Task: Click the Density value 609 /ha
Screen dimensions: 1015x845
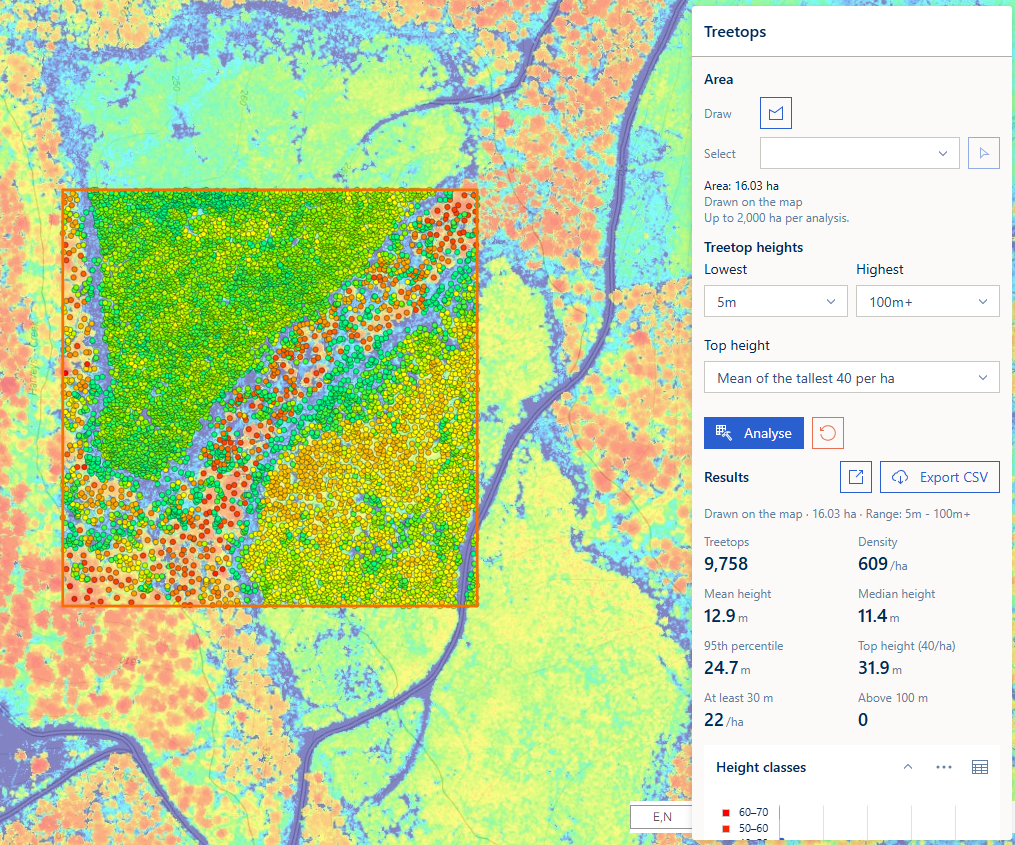Action: (x=882, y=564)
